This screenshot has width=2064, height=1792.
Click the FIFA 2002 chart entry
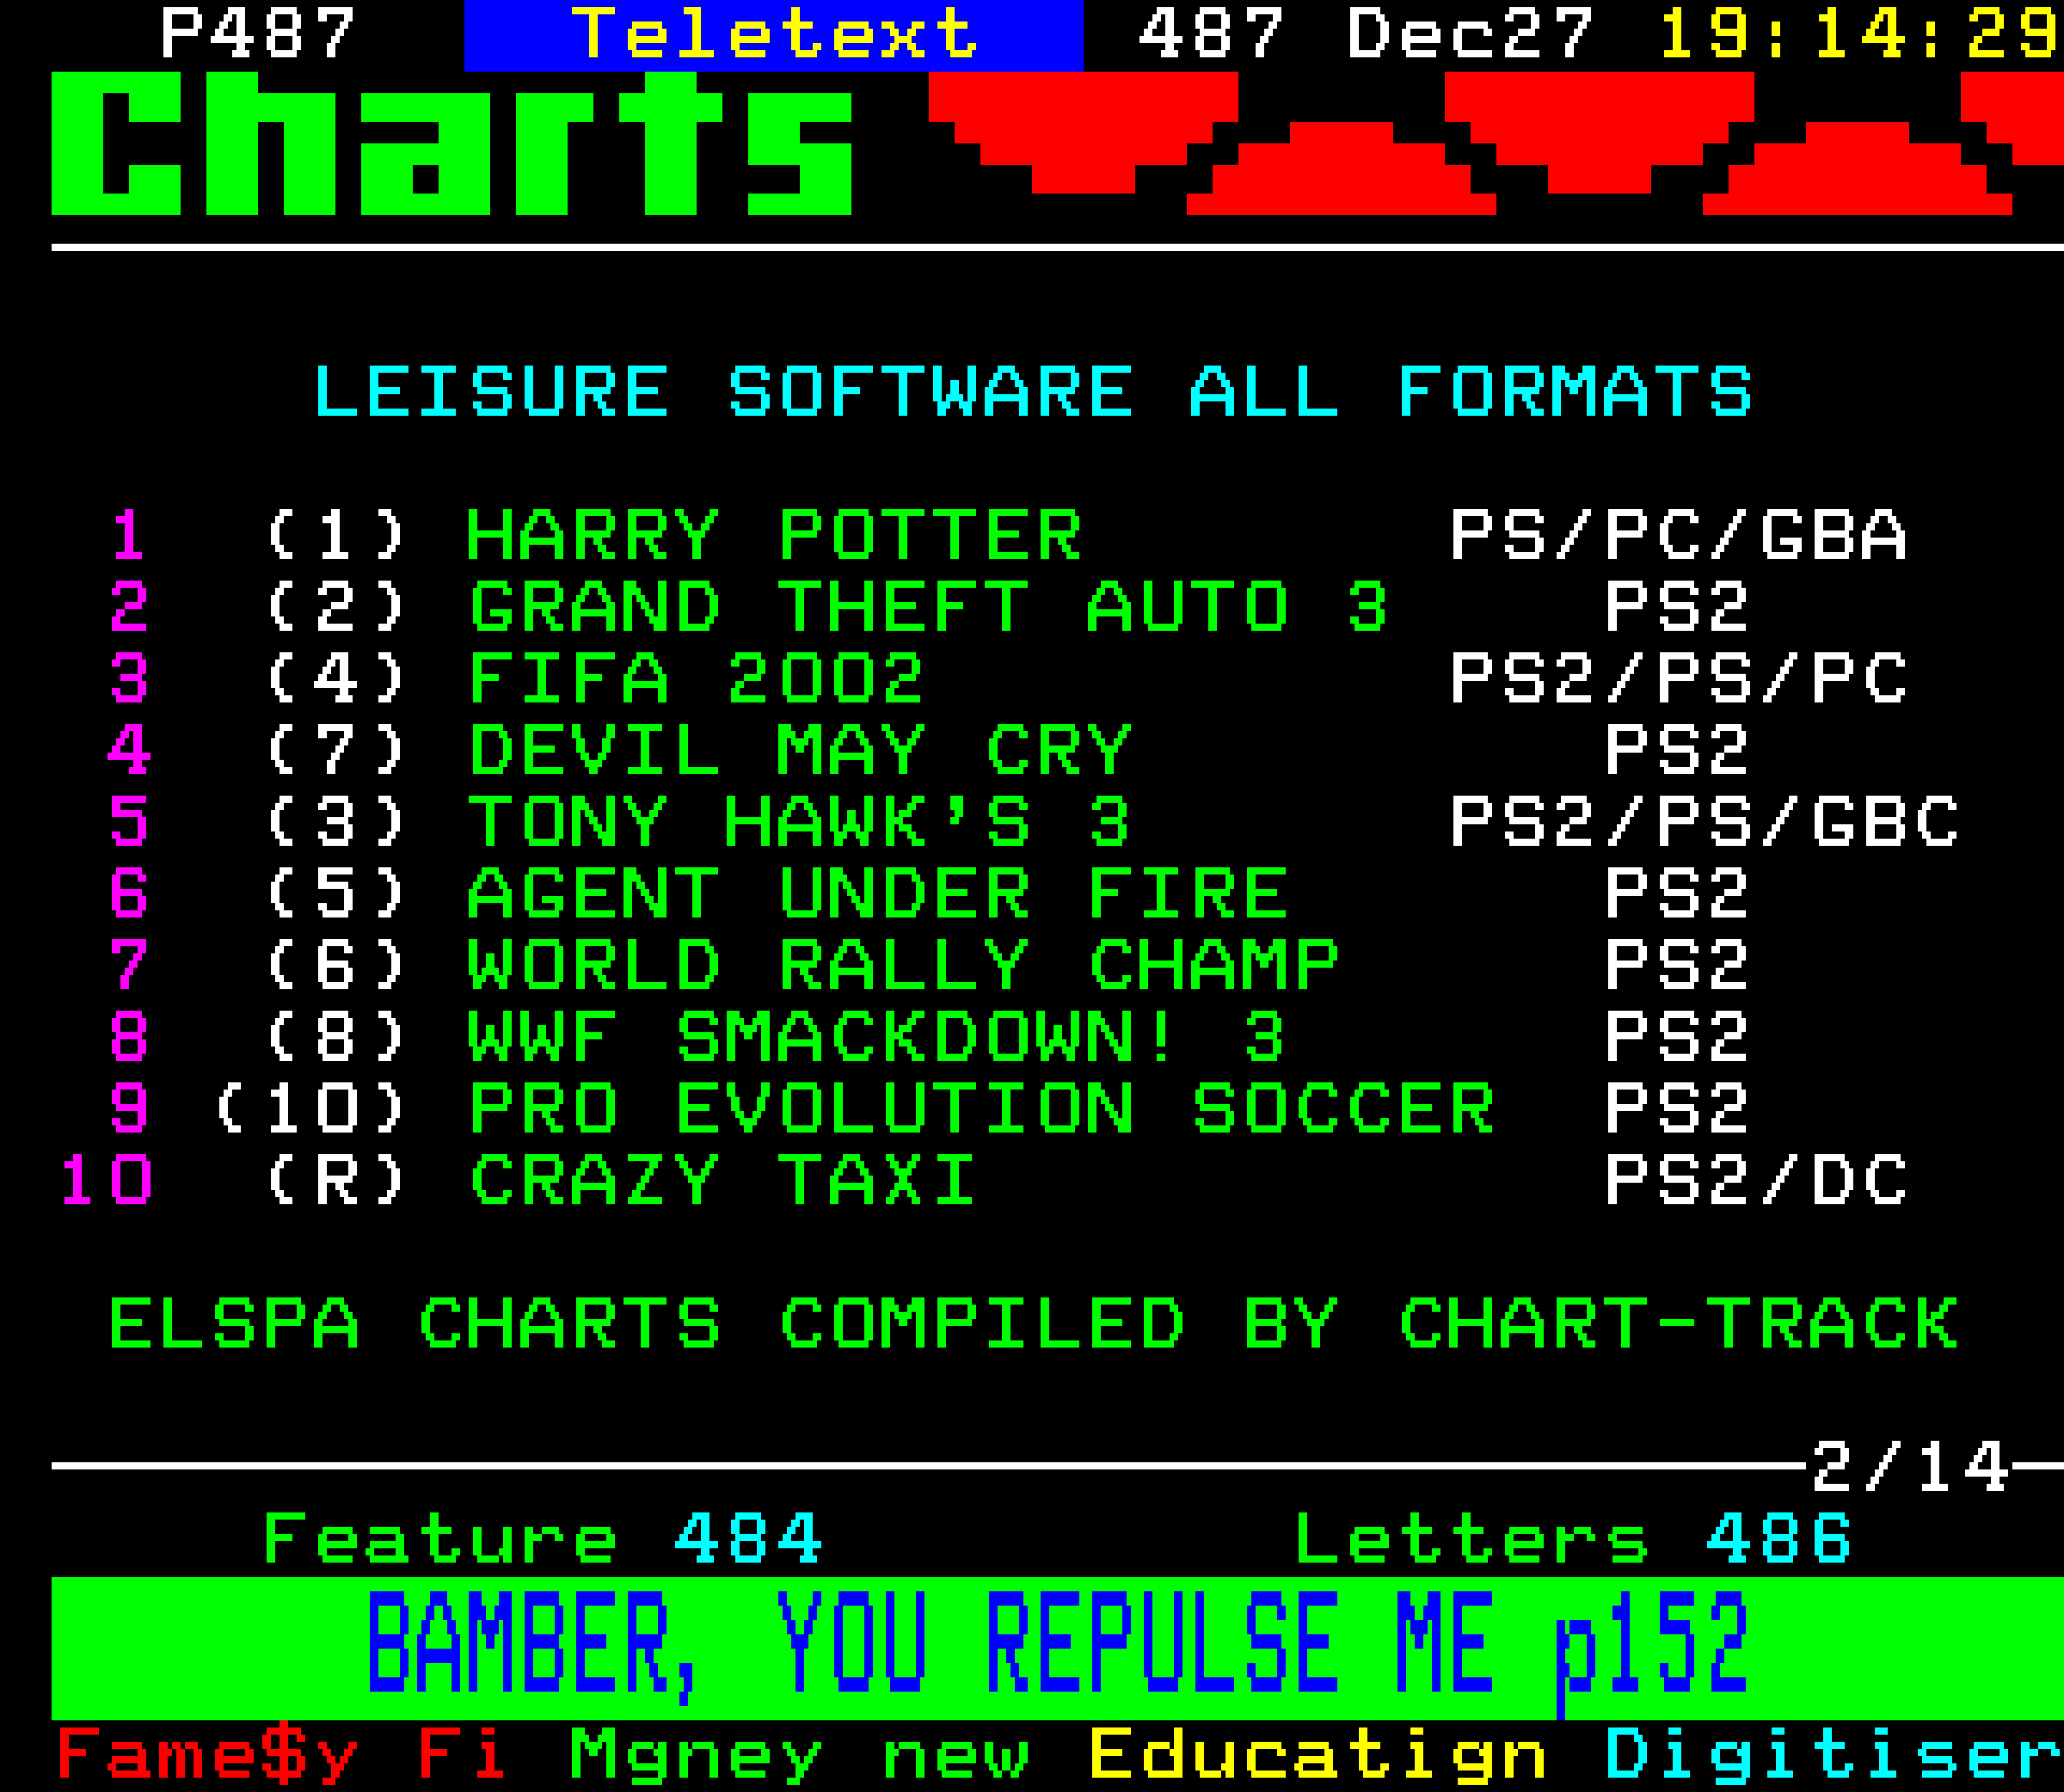tap(695, 679)
